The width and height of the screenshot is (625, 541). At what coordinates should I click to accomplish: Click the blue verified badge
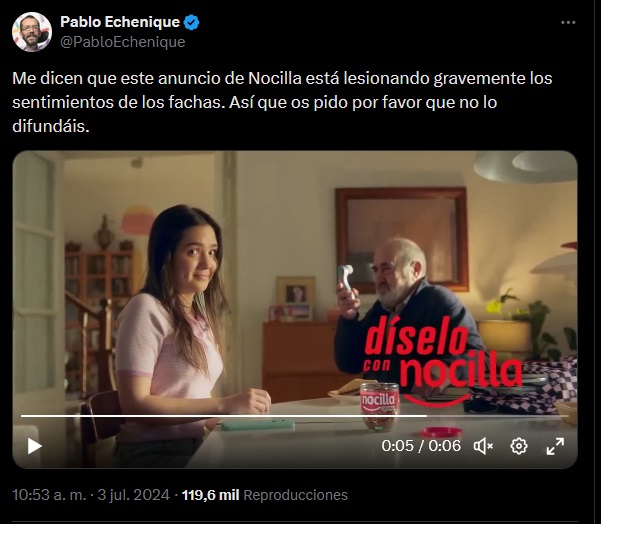191,22
